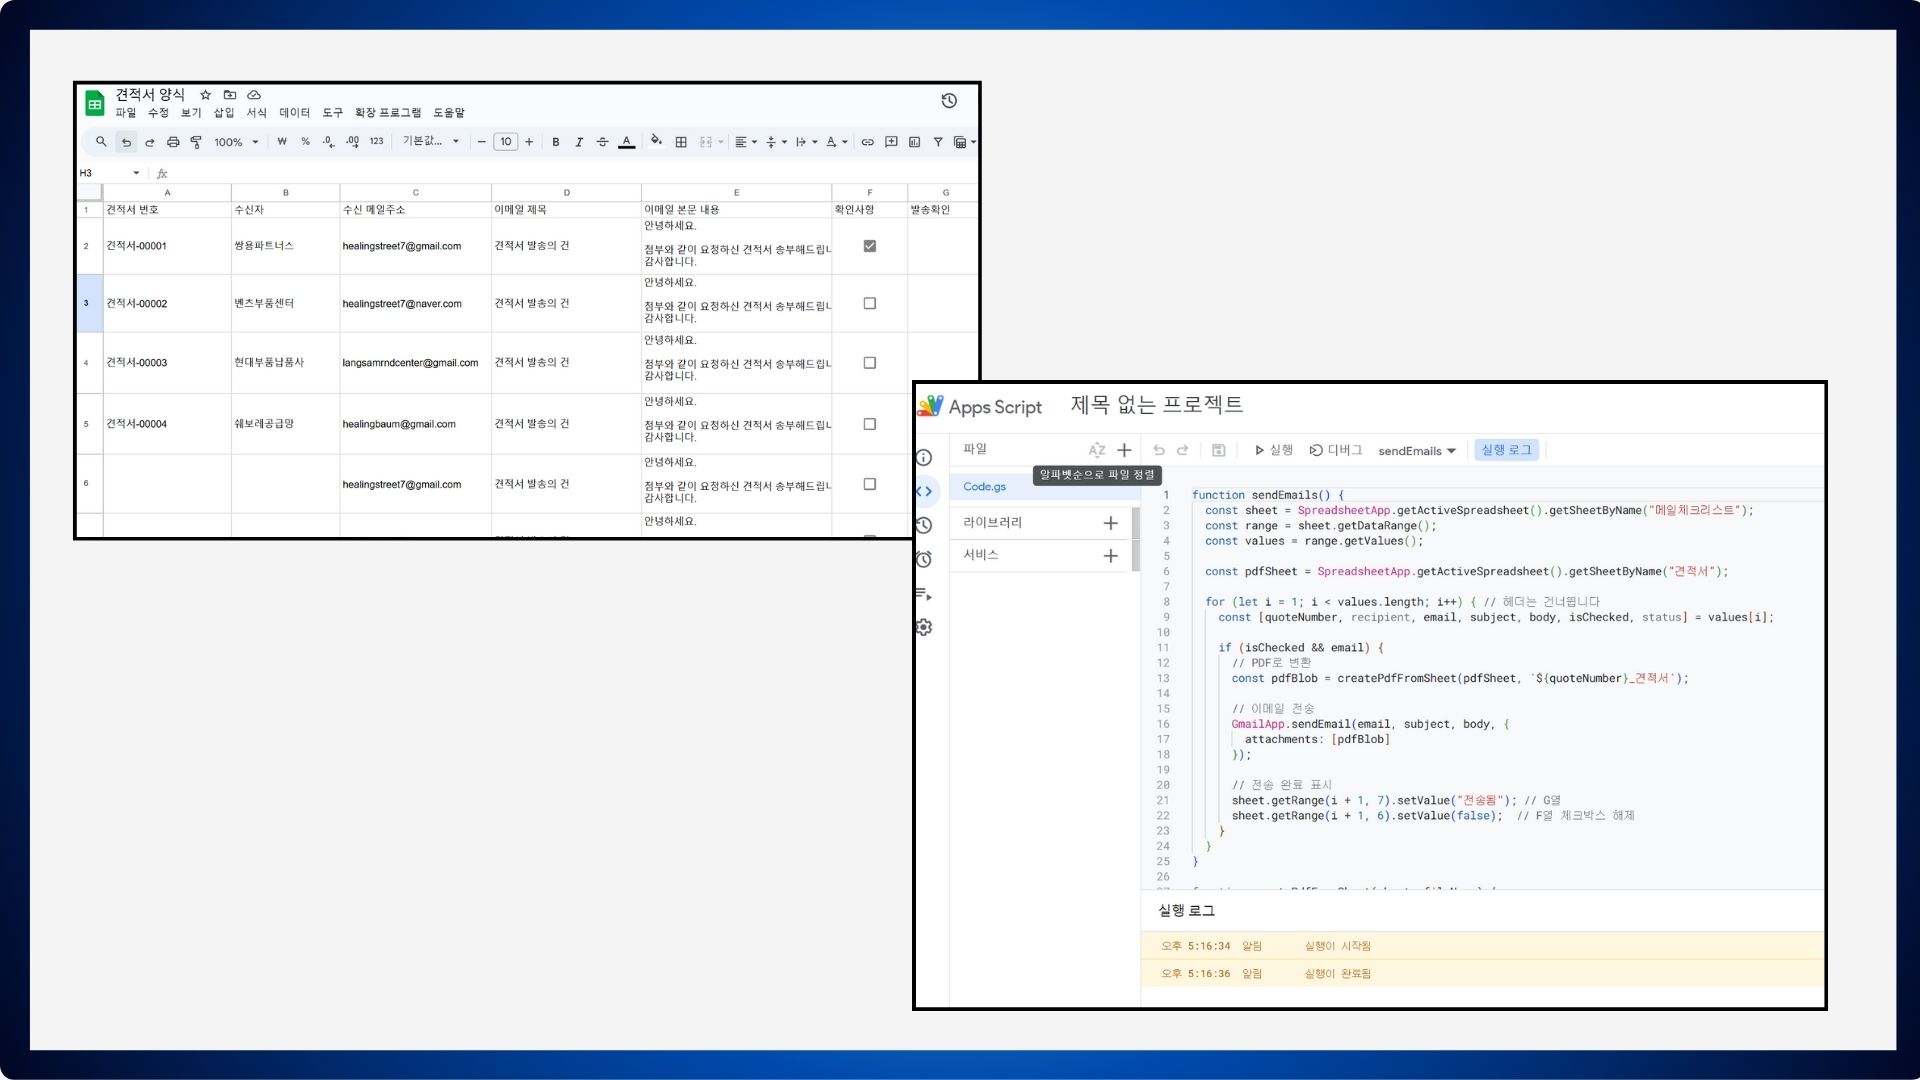
Task: Click the print icon in Sheets toolbar
Action: coord(173,142)
